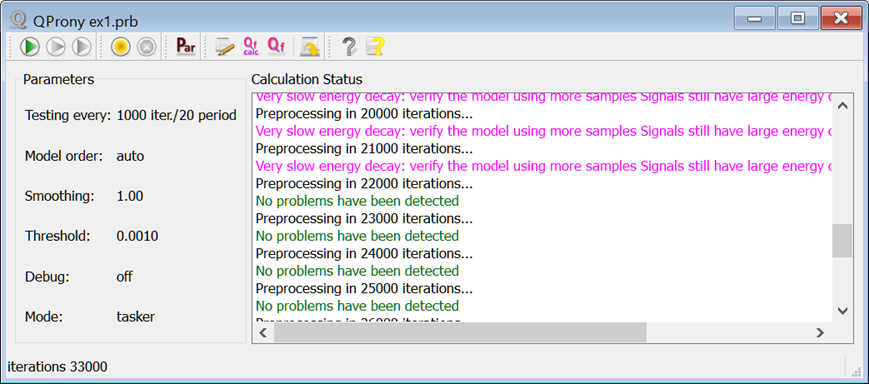Screen dimensions: 869x384
Task: Click the yellow circle pause icon
Action: pos(120,47)
